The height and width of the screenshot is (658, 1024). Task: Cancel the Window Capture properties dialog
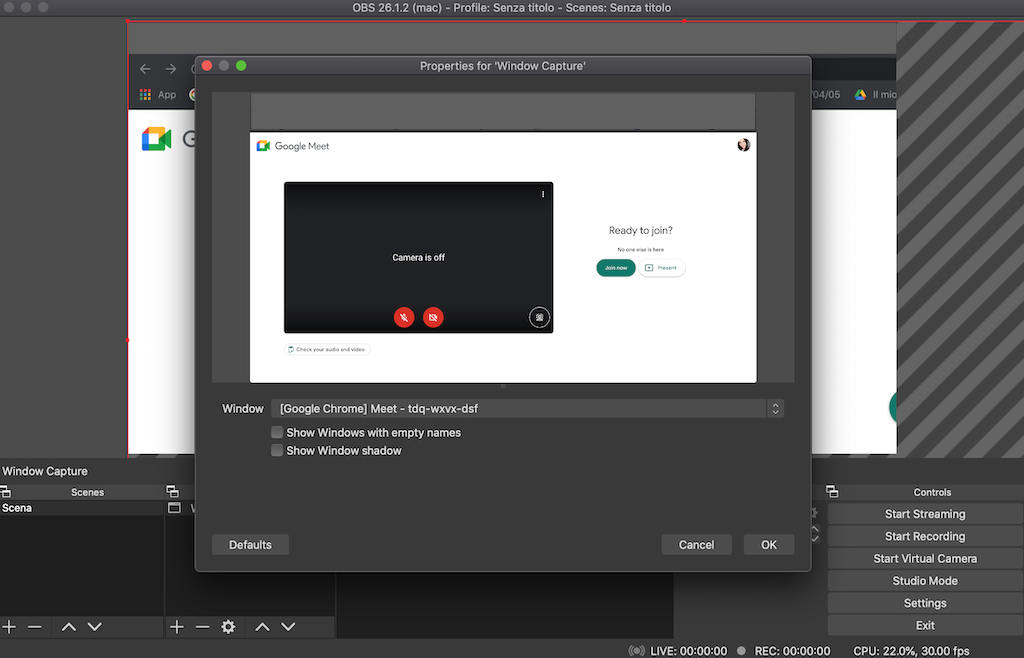point(696,544)
